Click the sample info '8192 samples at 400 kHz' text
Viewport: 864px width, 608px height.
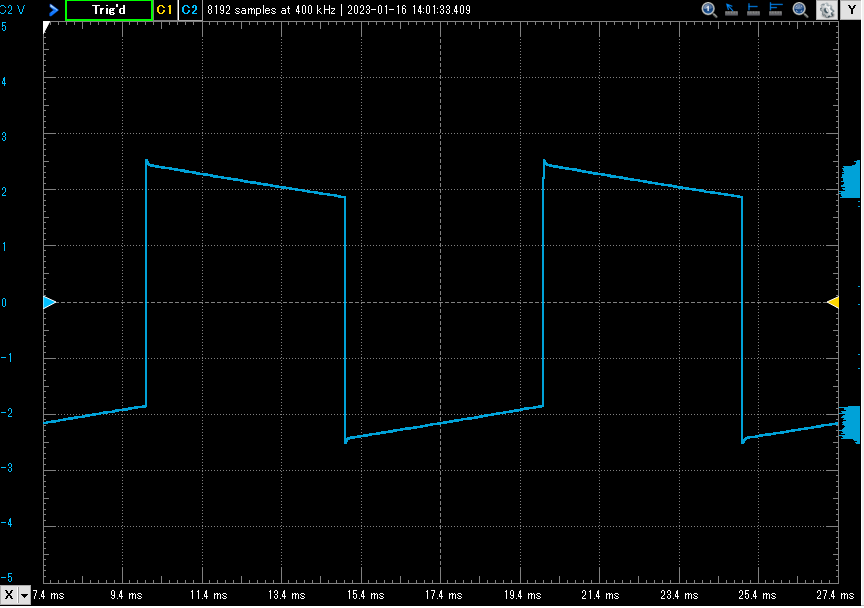(271, 10)
